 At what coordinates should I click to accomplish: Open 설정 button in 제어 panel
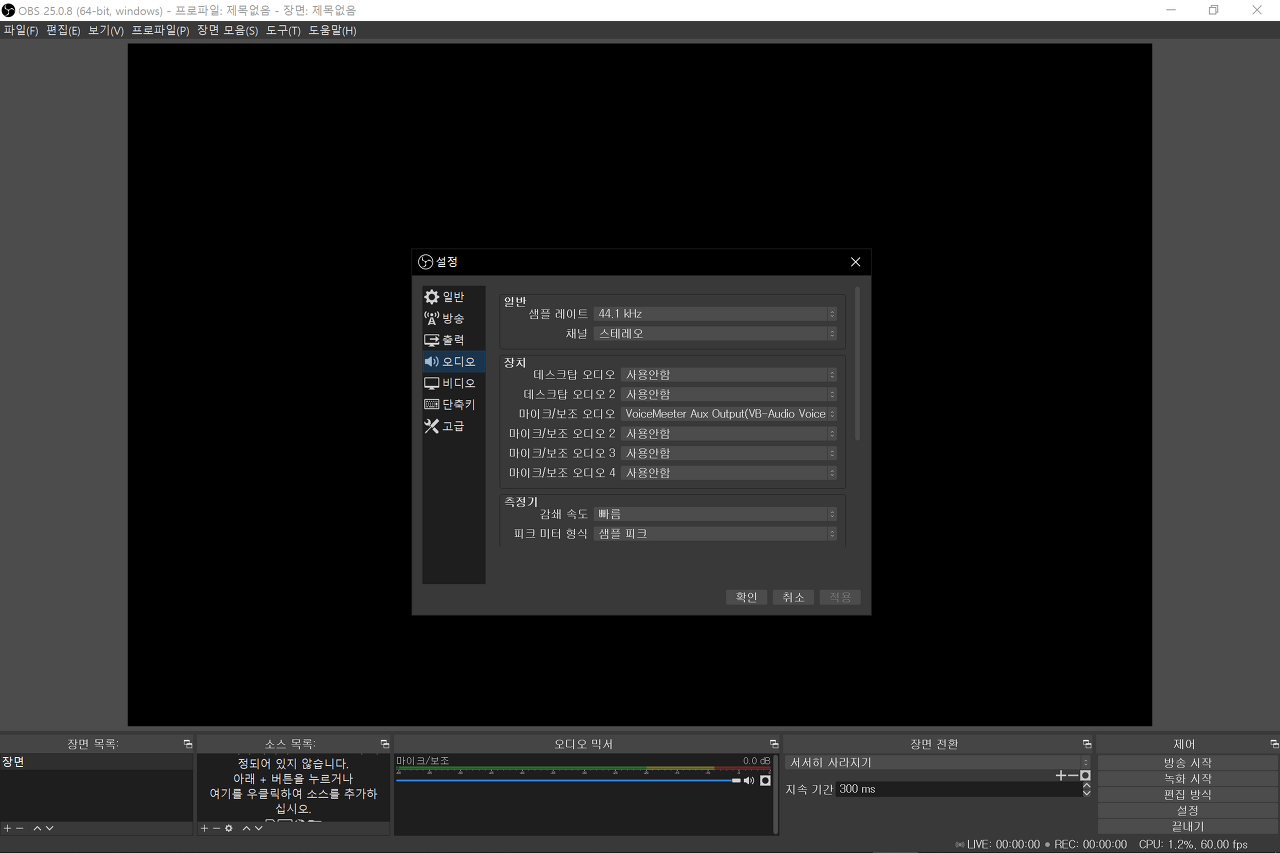(x=1188, y=811)
